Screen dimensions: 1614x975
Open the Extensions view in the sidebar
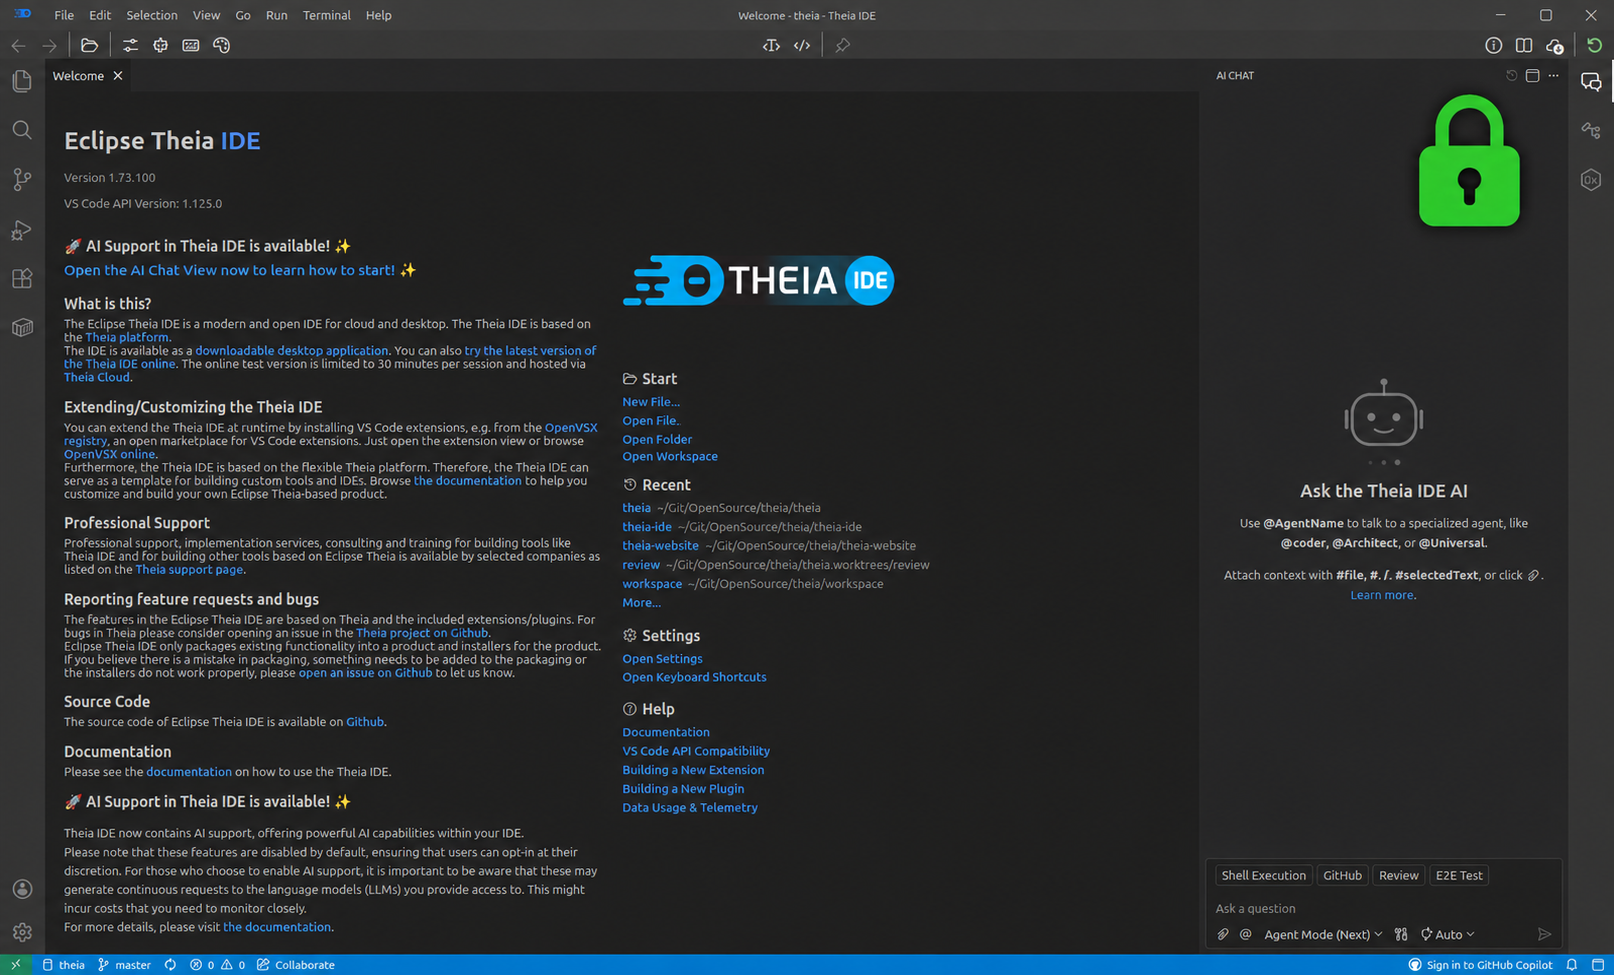[22, 278]
